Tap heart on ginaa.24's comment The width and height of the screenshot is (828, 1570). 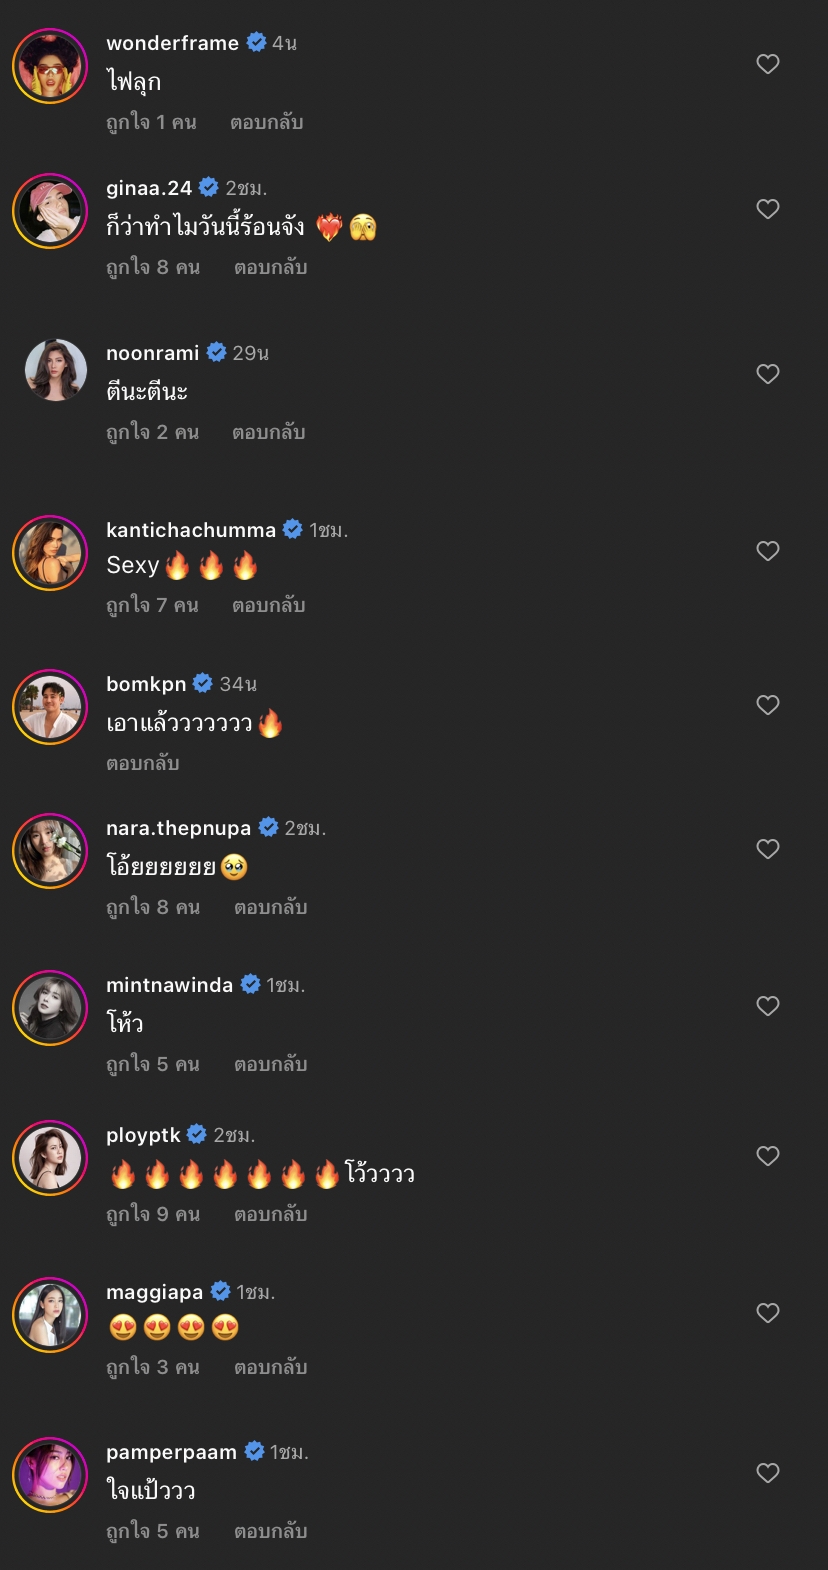coord(768,210)
